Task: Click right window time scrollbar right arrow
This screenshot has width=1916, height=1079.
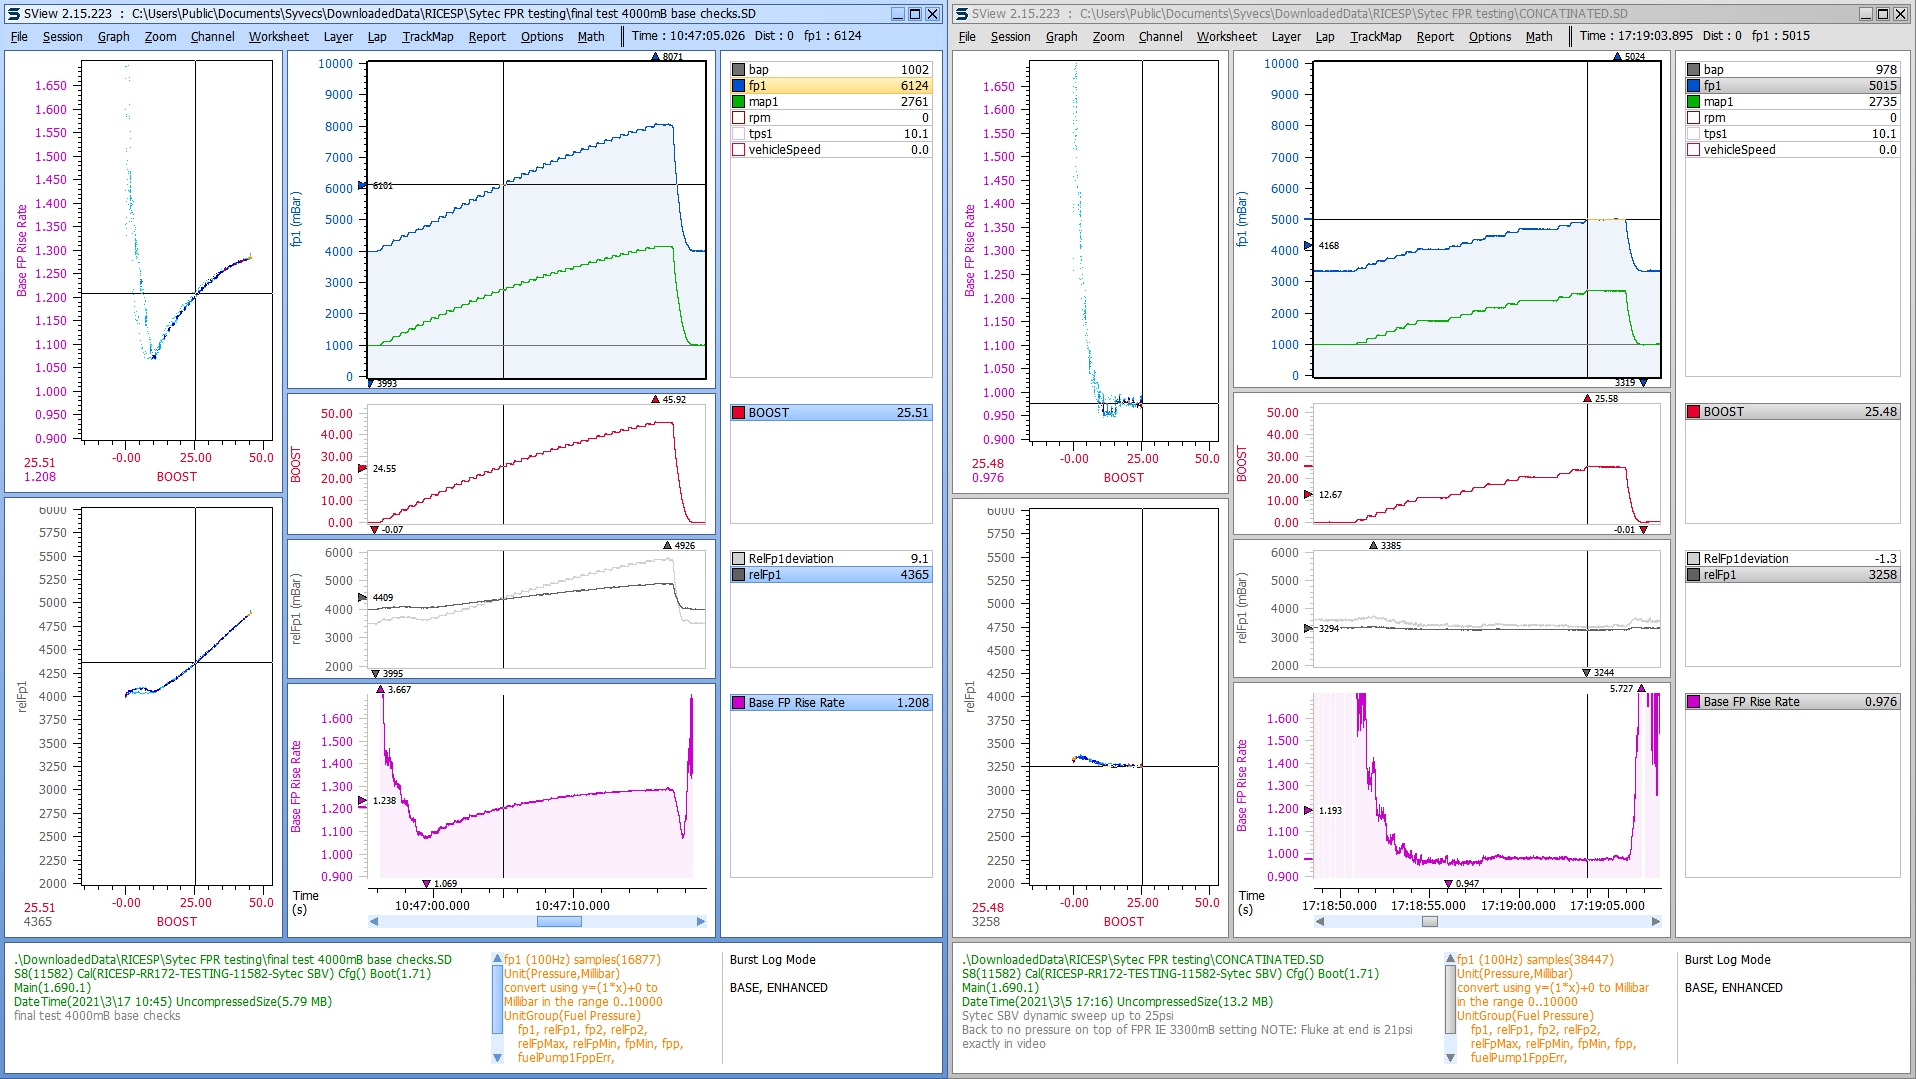Action: click(x=1656, y=922)
